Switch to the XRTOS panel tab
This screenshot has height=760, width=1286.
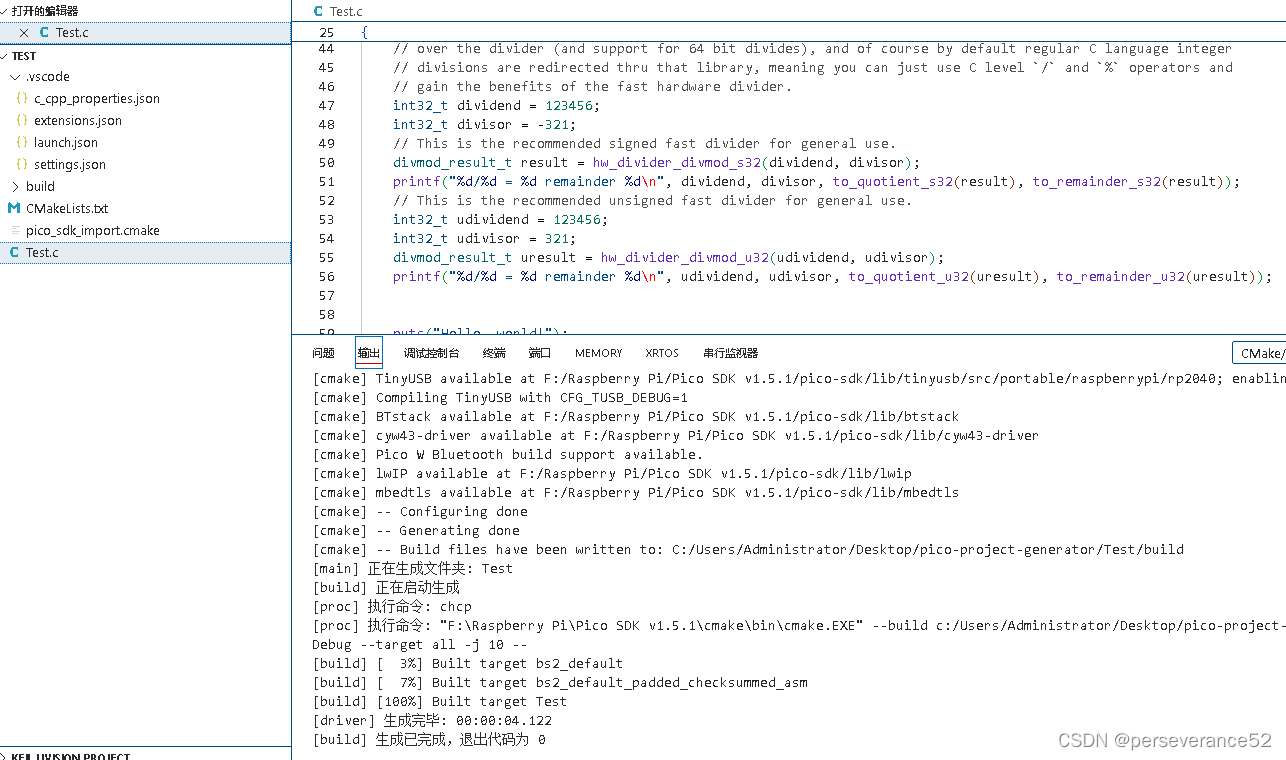tap(662, 353)
